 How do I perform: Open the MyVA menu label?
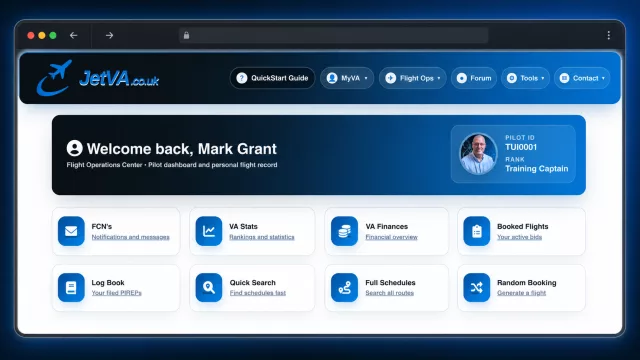tap(351, 78)
